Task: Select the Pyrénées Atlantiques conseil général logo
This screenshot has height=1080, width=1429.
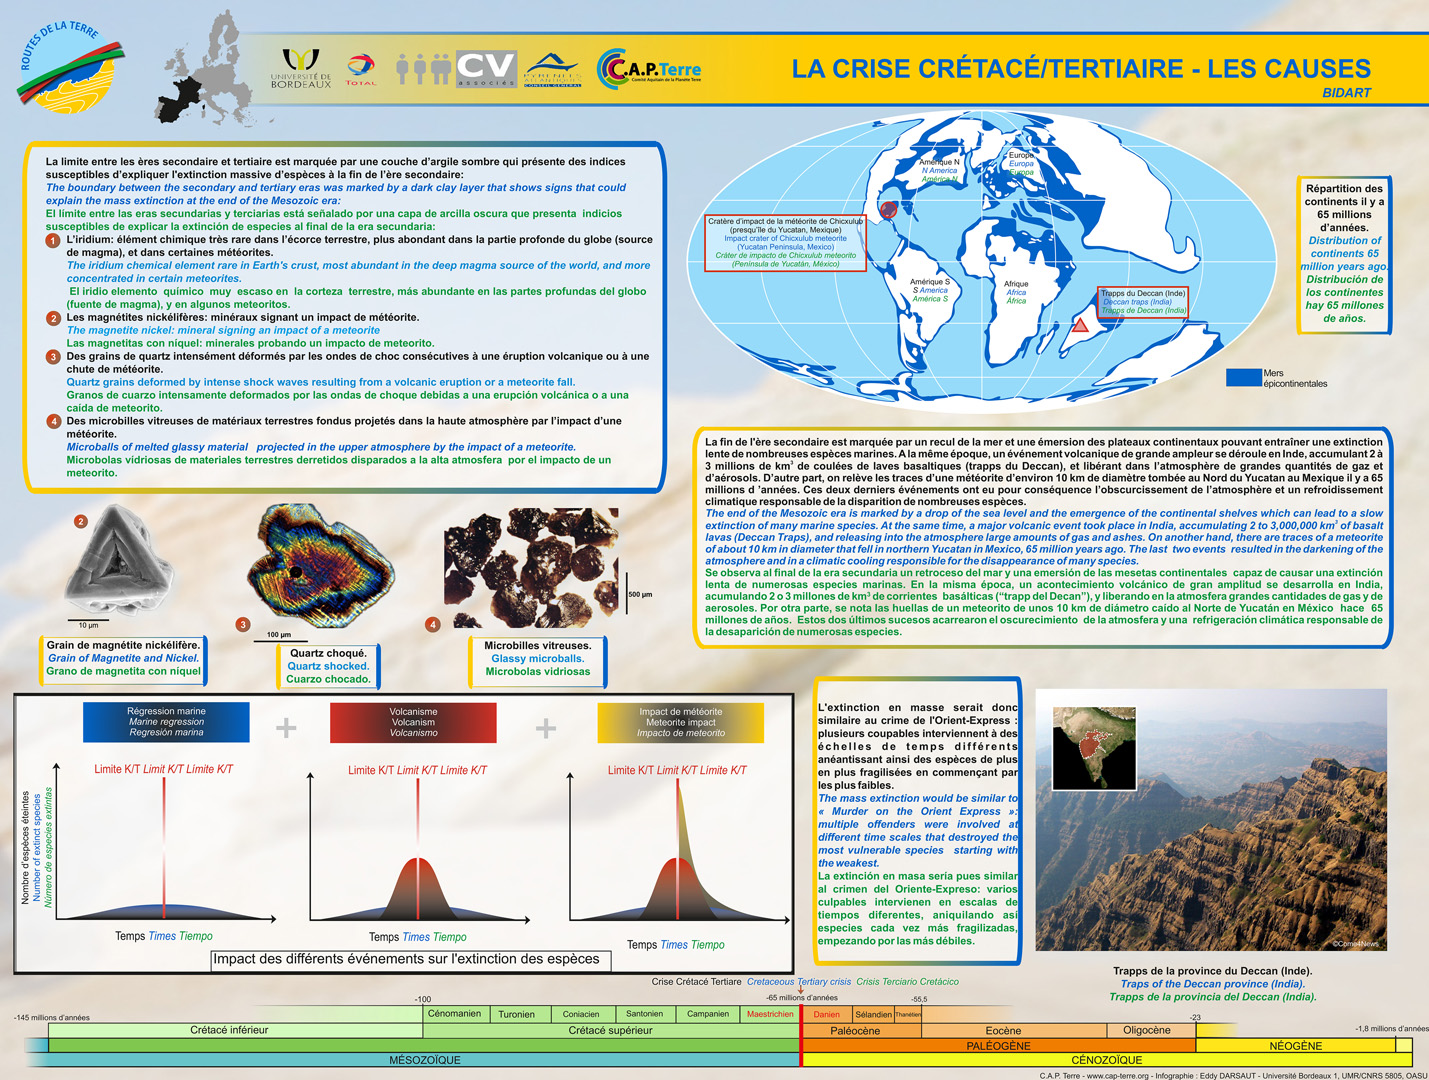Action: click(553, 70)
